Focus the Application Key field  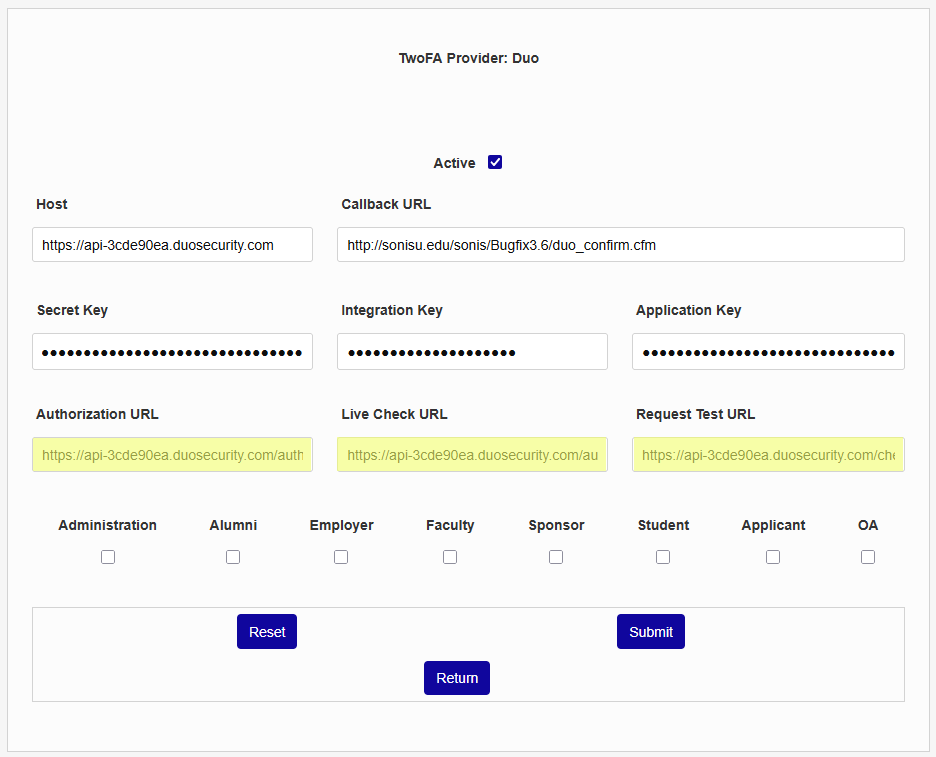point(768,352)
